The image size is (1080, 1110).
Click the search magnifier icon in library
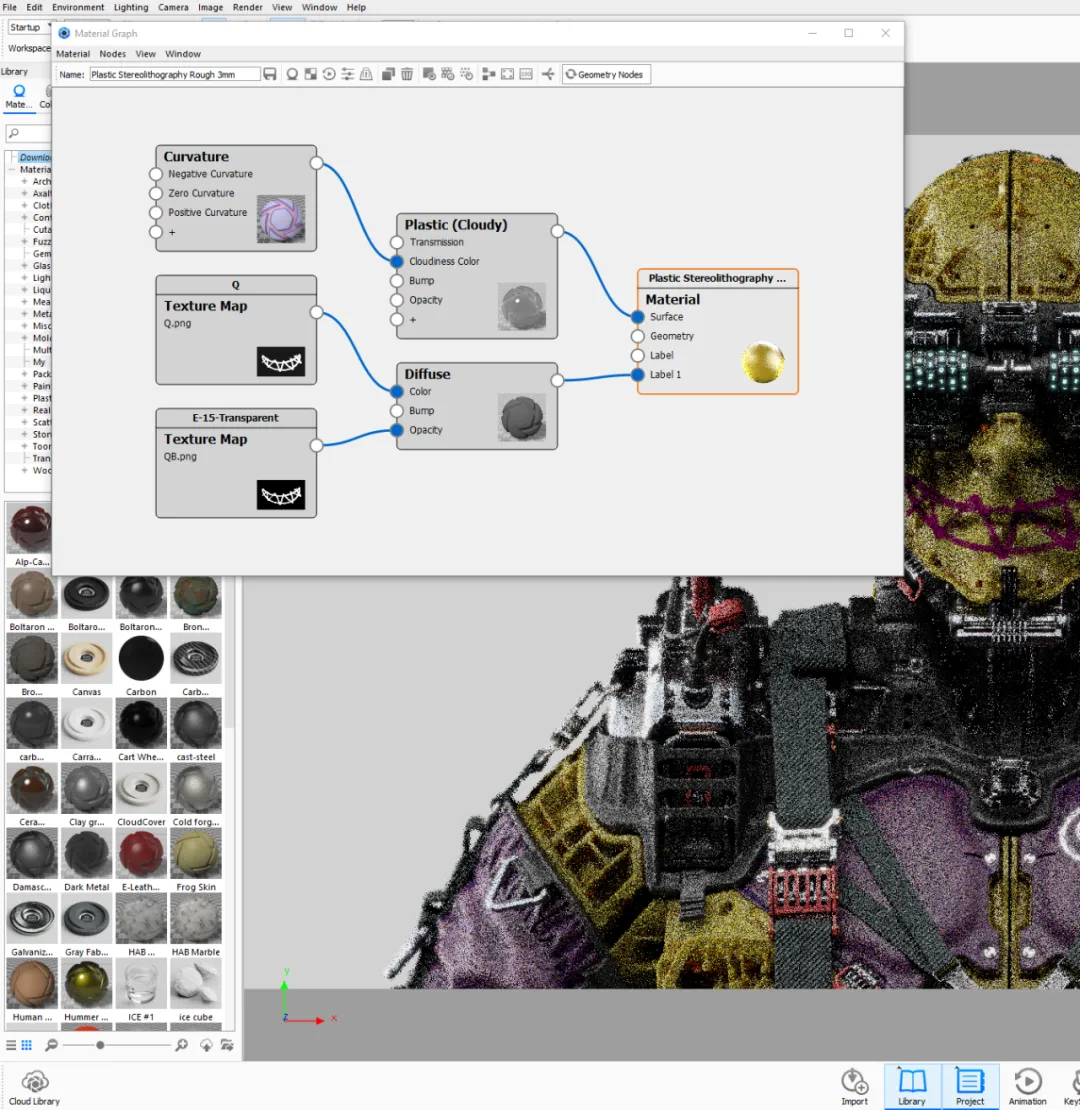coord(13,133)
